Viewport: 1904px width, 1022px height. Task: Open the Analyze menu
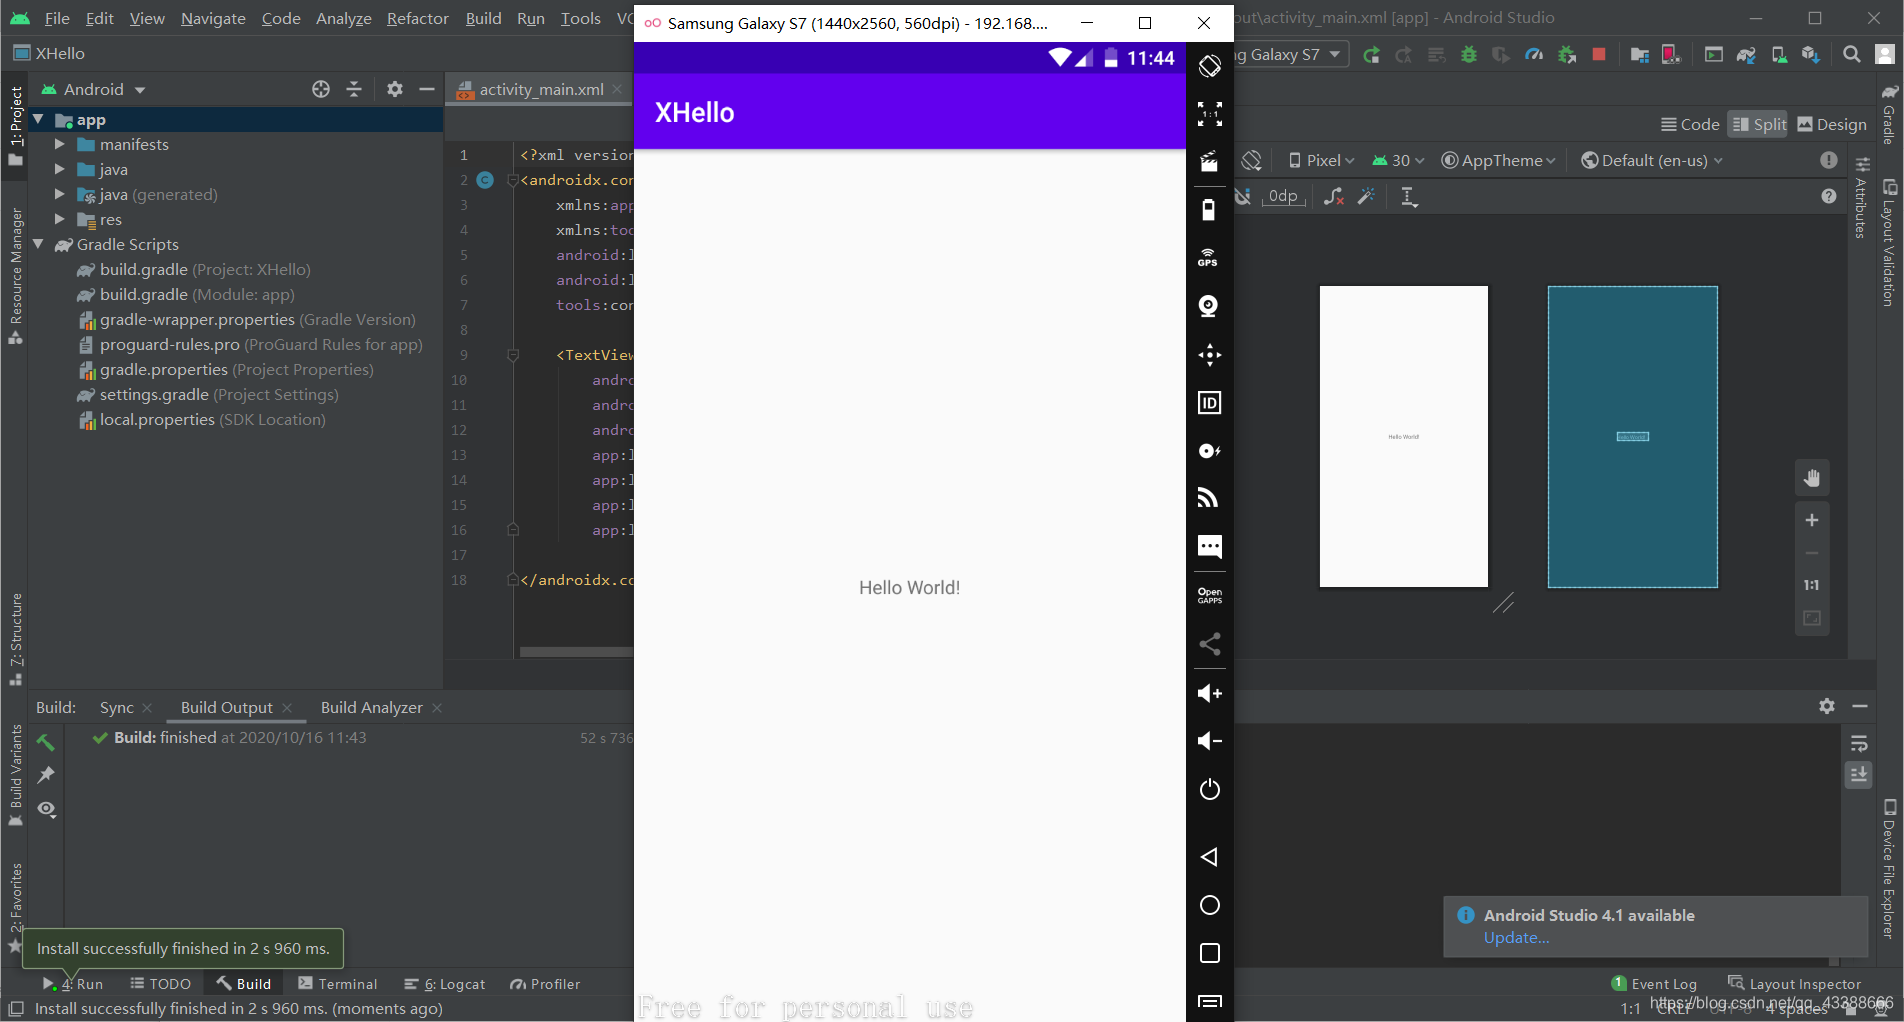pyautogui.click(x=344, y=18)
